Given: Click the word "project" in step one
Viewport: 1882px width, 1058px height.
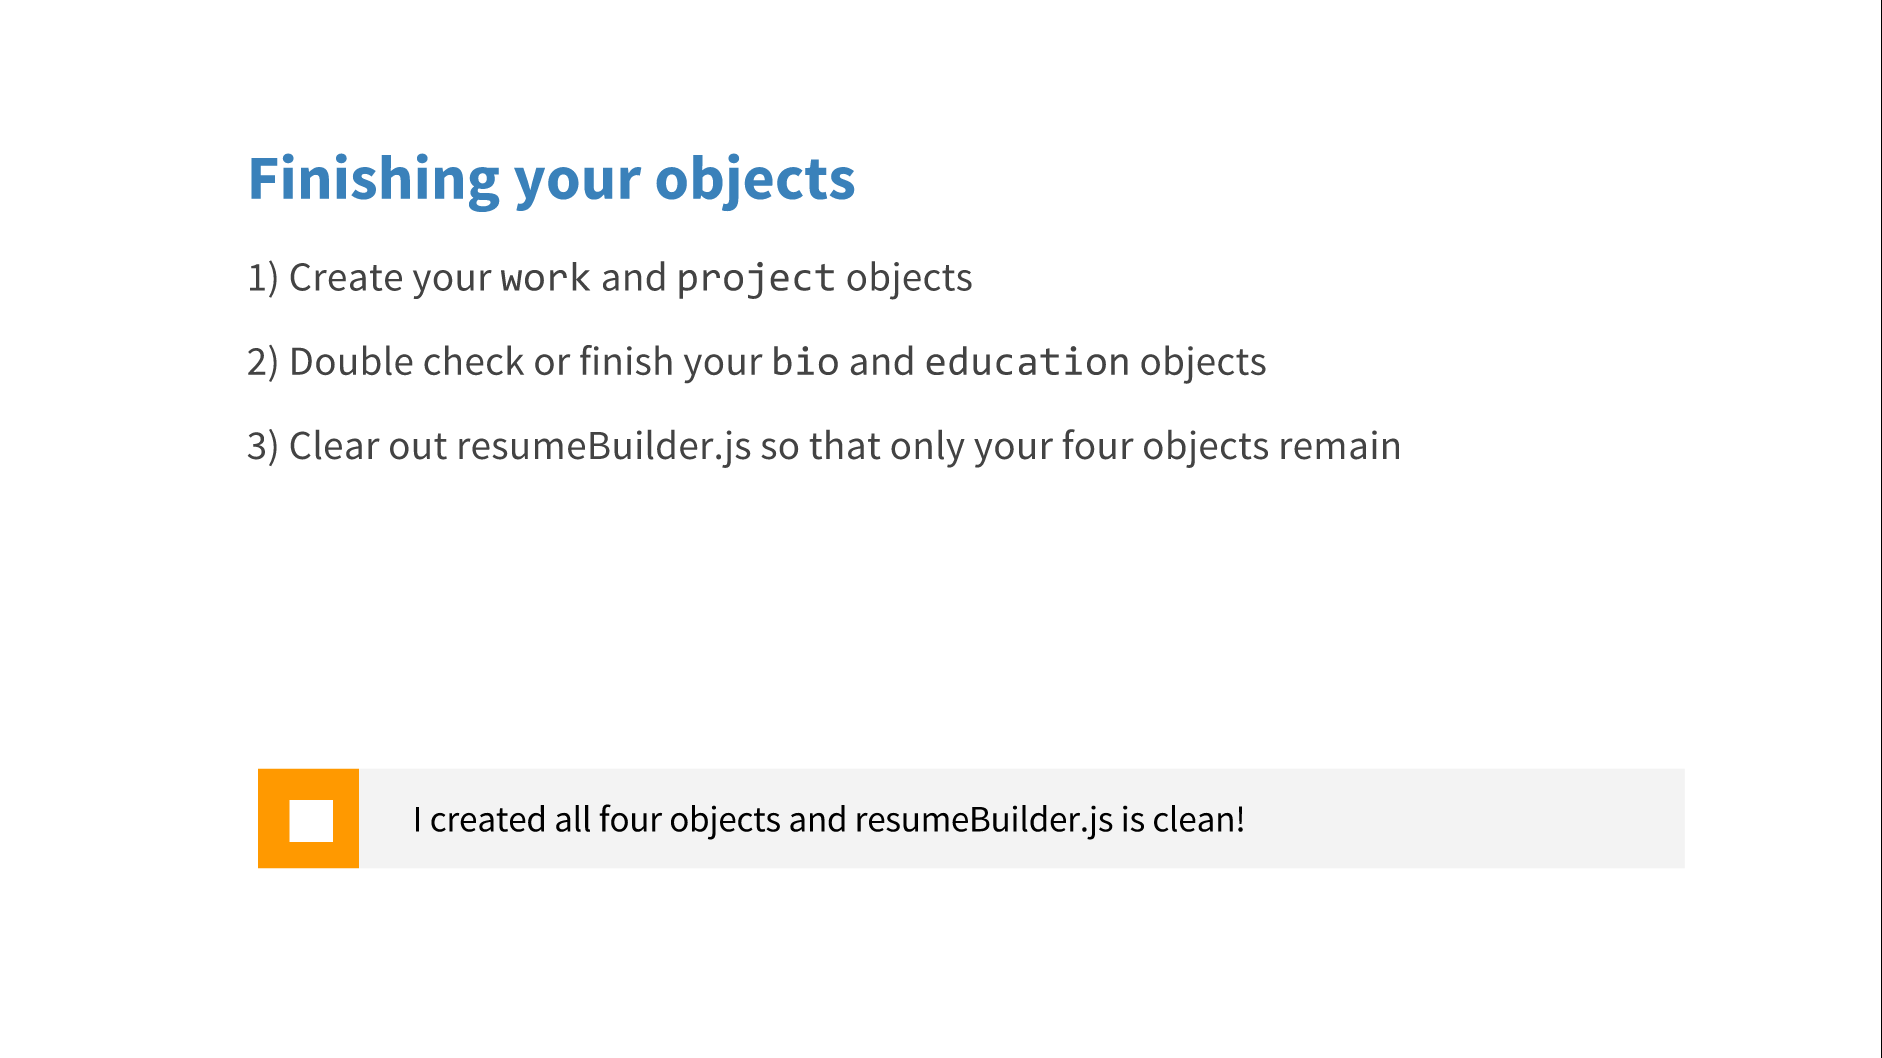Looking at the screenshot, I should point(755,278).
